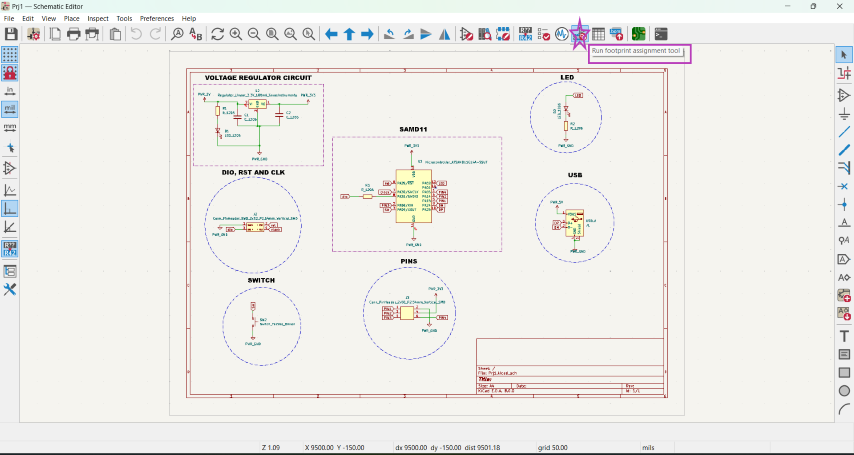The width and height of the screenshot is (854, 455).
Task: Select the Add Wire tool
Action: [844, 132]
